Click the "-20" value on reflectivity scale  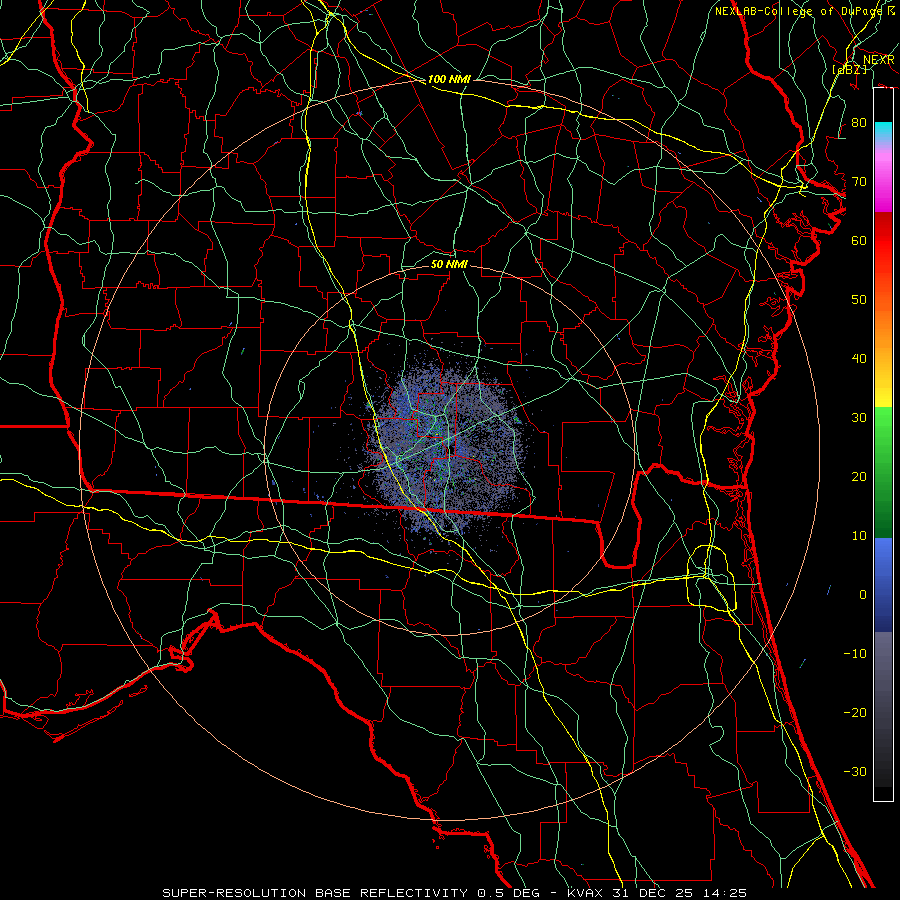[855, 712]
